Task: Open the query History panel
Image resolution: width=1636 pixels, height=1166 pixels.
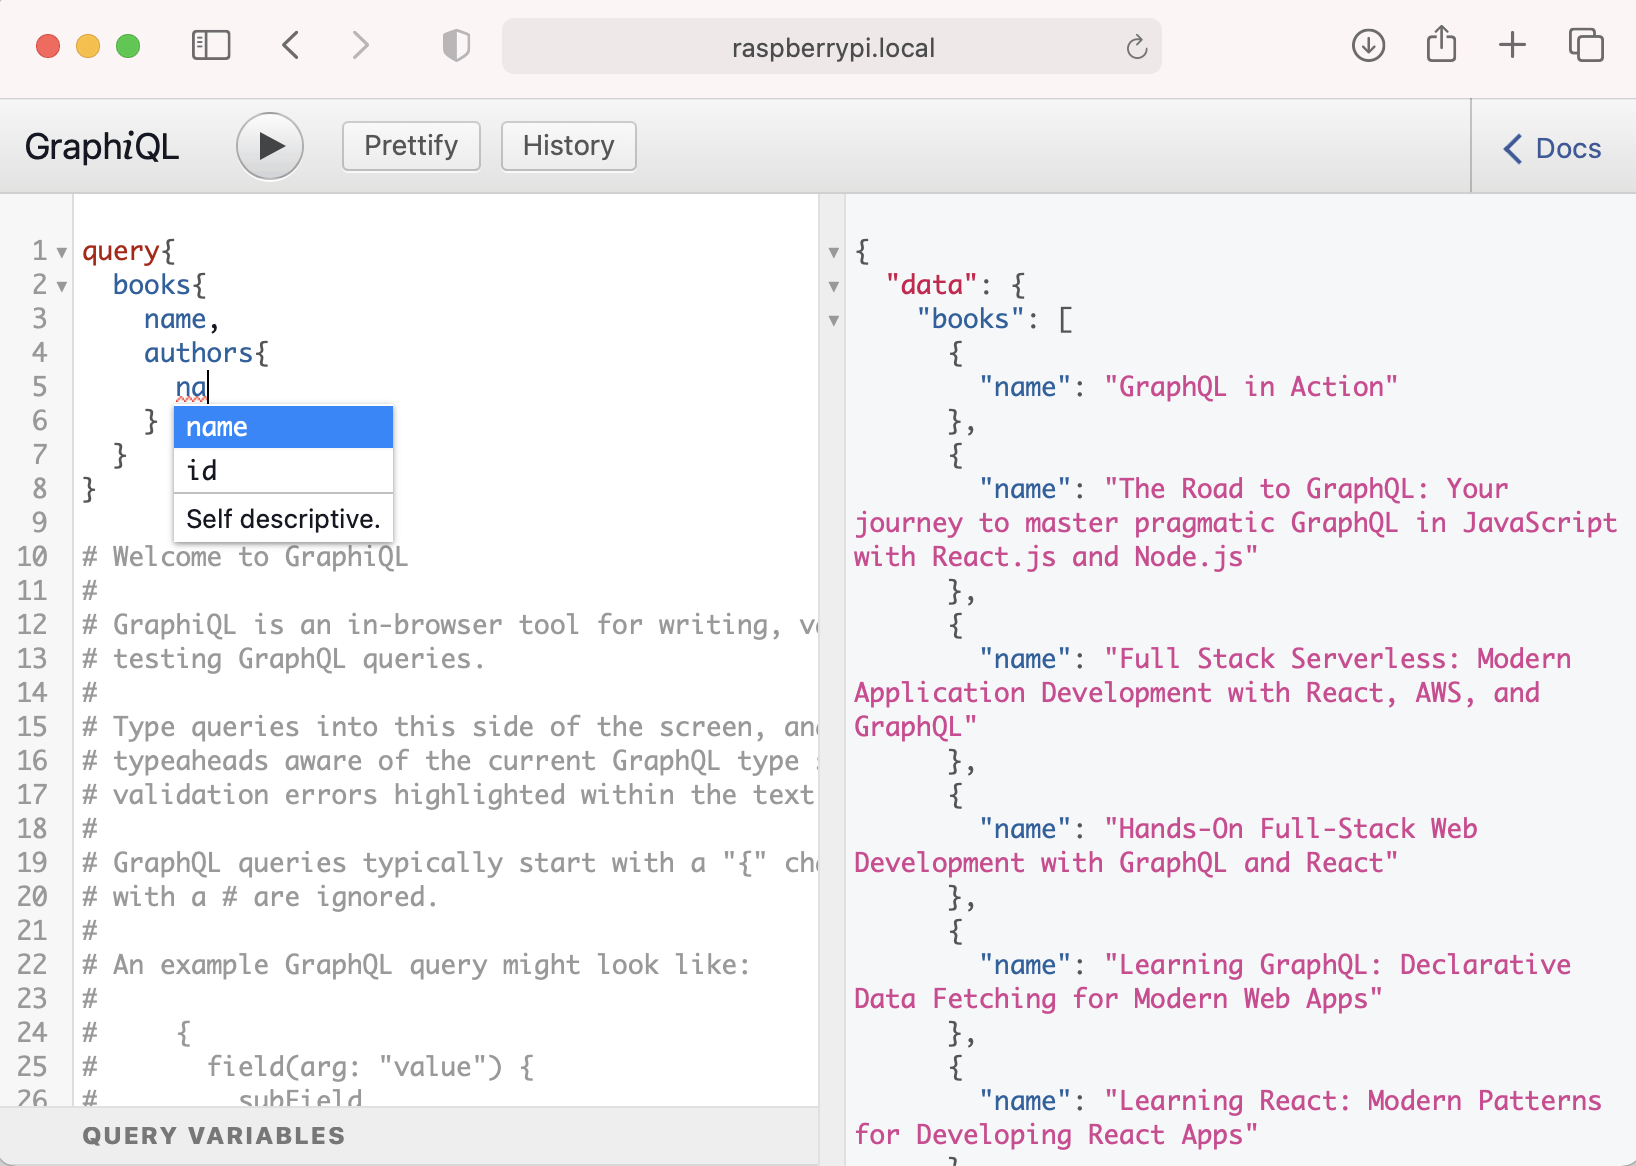Action: click(x=568, y=146)
